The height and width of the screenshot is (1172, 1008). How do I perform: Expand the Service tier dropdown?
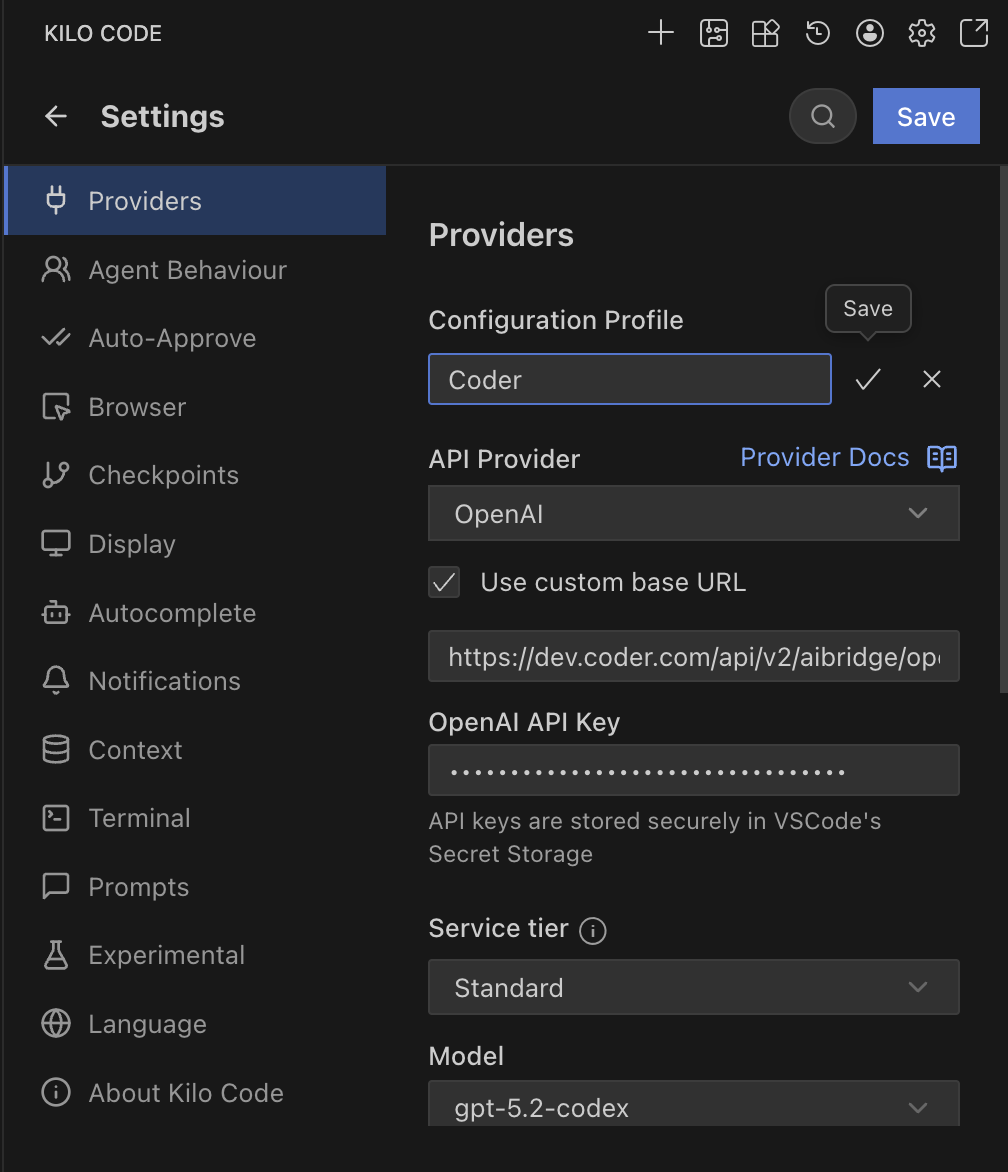click(x=694, y=987)
